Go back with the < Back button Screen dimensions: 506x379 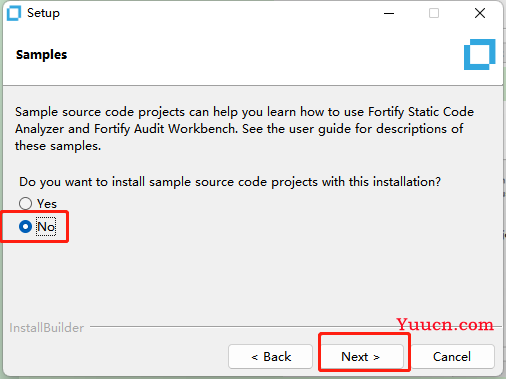click(270, 356)
